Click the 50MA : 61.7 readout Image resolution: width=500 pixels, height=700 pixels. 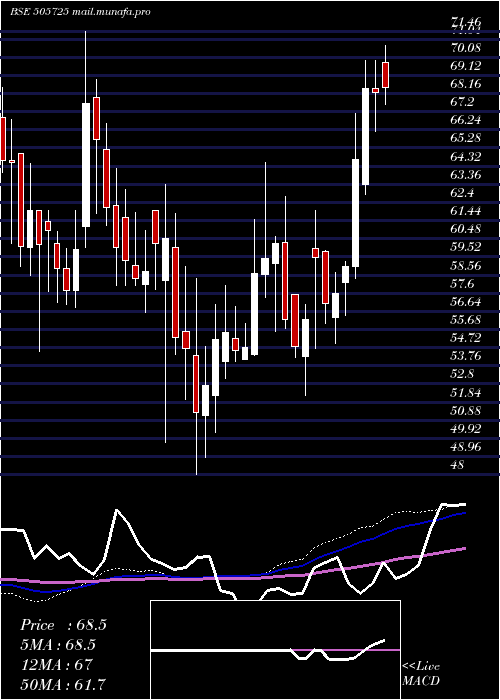click(63, 684)
